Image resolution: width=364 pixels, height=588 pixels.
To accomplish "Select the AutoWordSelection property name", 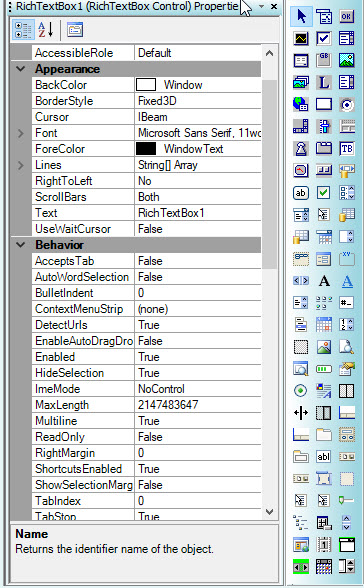I will [82, 277].
